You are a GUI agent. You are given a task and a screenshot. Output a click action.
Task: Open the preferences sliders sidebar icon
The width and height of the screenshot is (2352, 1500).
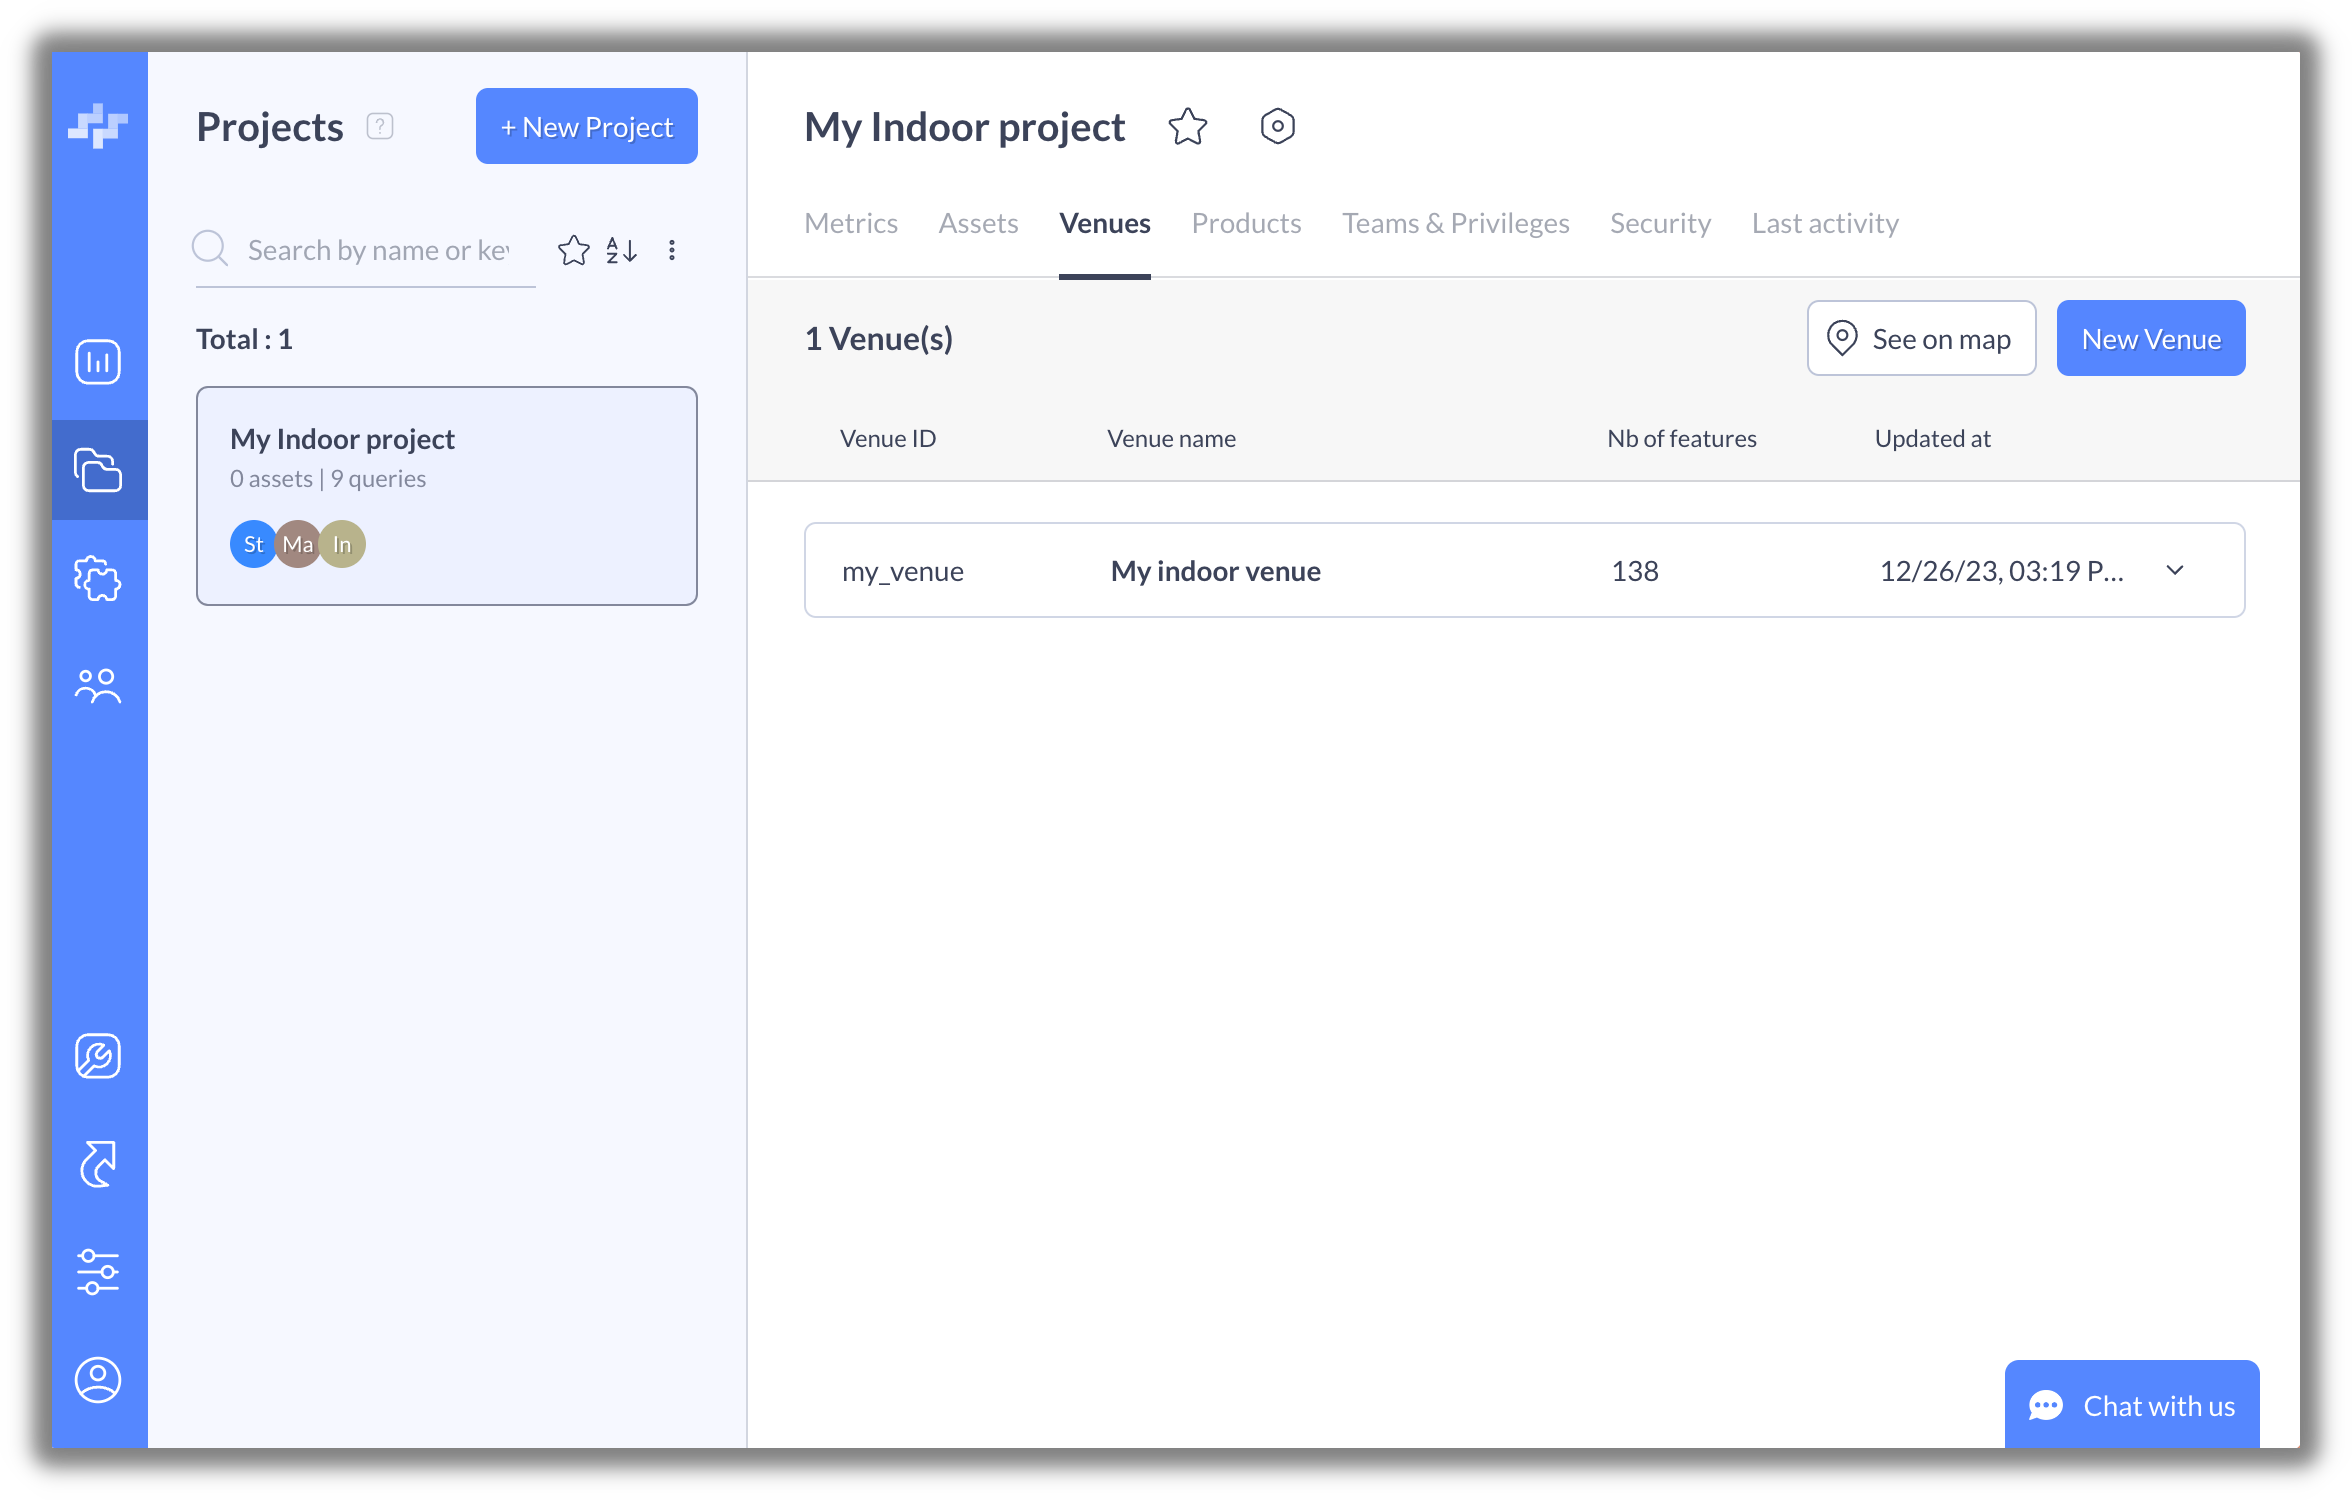pyautogui.click(x=98, y=1272)
